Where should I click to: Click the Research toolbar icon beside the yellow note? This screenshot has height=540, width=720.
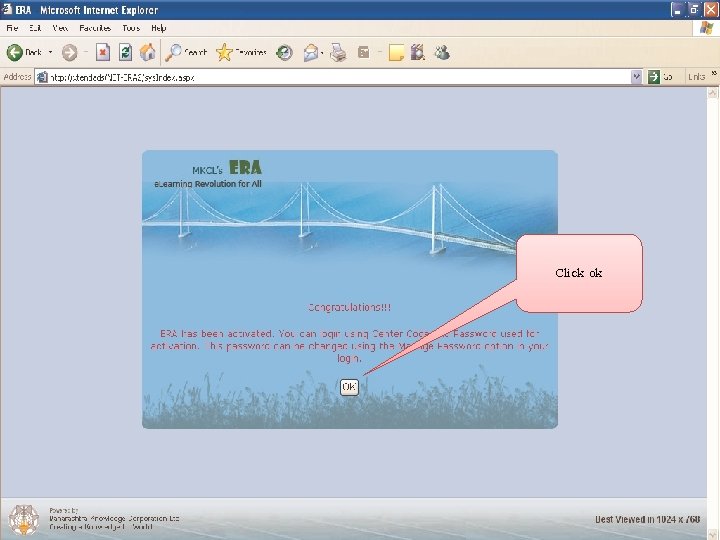pyautogui.click(x=418, y=52)
